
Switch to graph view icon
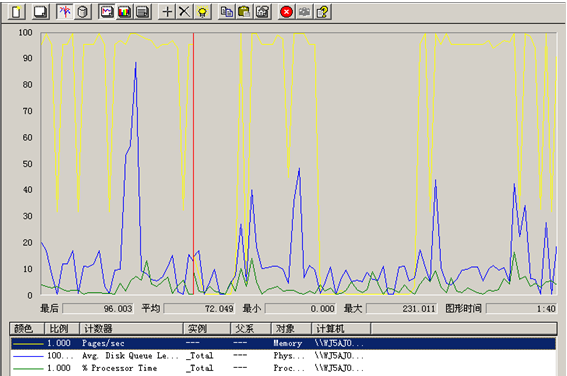pyautogui.click(x=107, y=12)
